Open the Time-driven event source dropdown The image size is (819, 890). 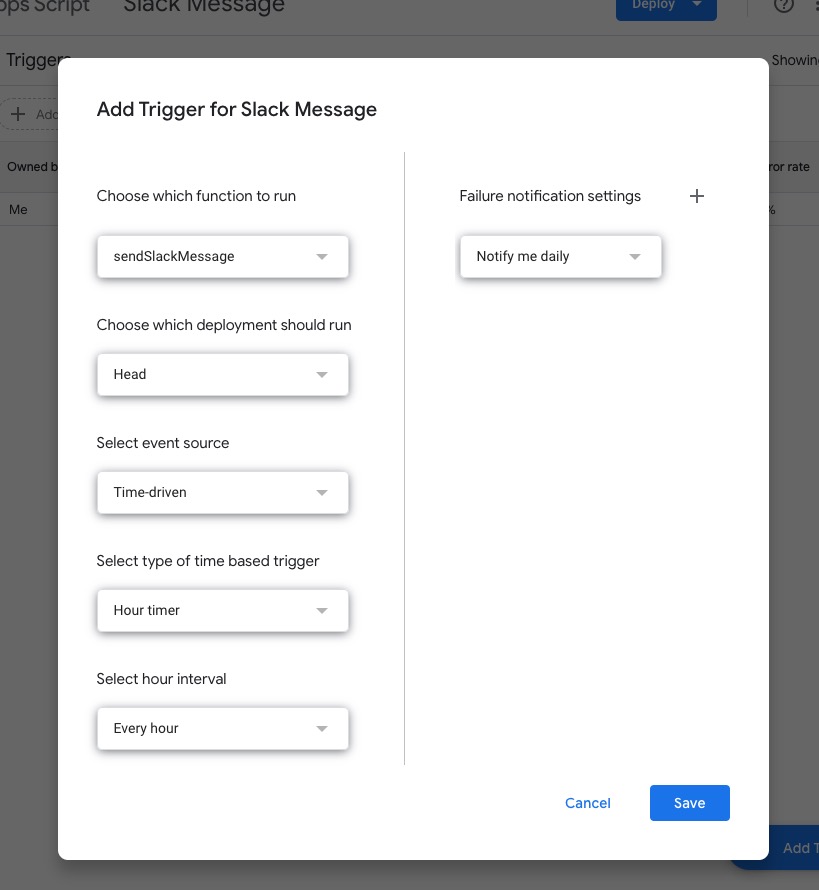coord(222,493)
